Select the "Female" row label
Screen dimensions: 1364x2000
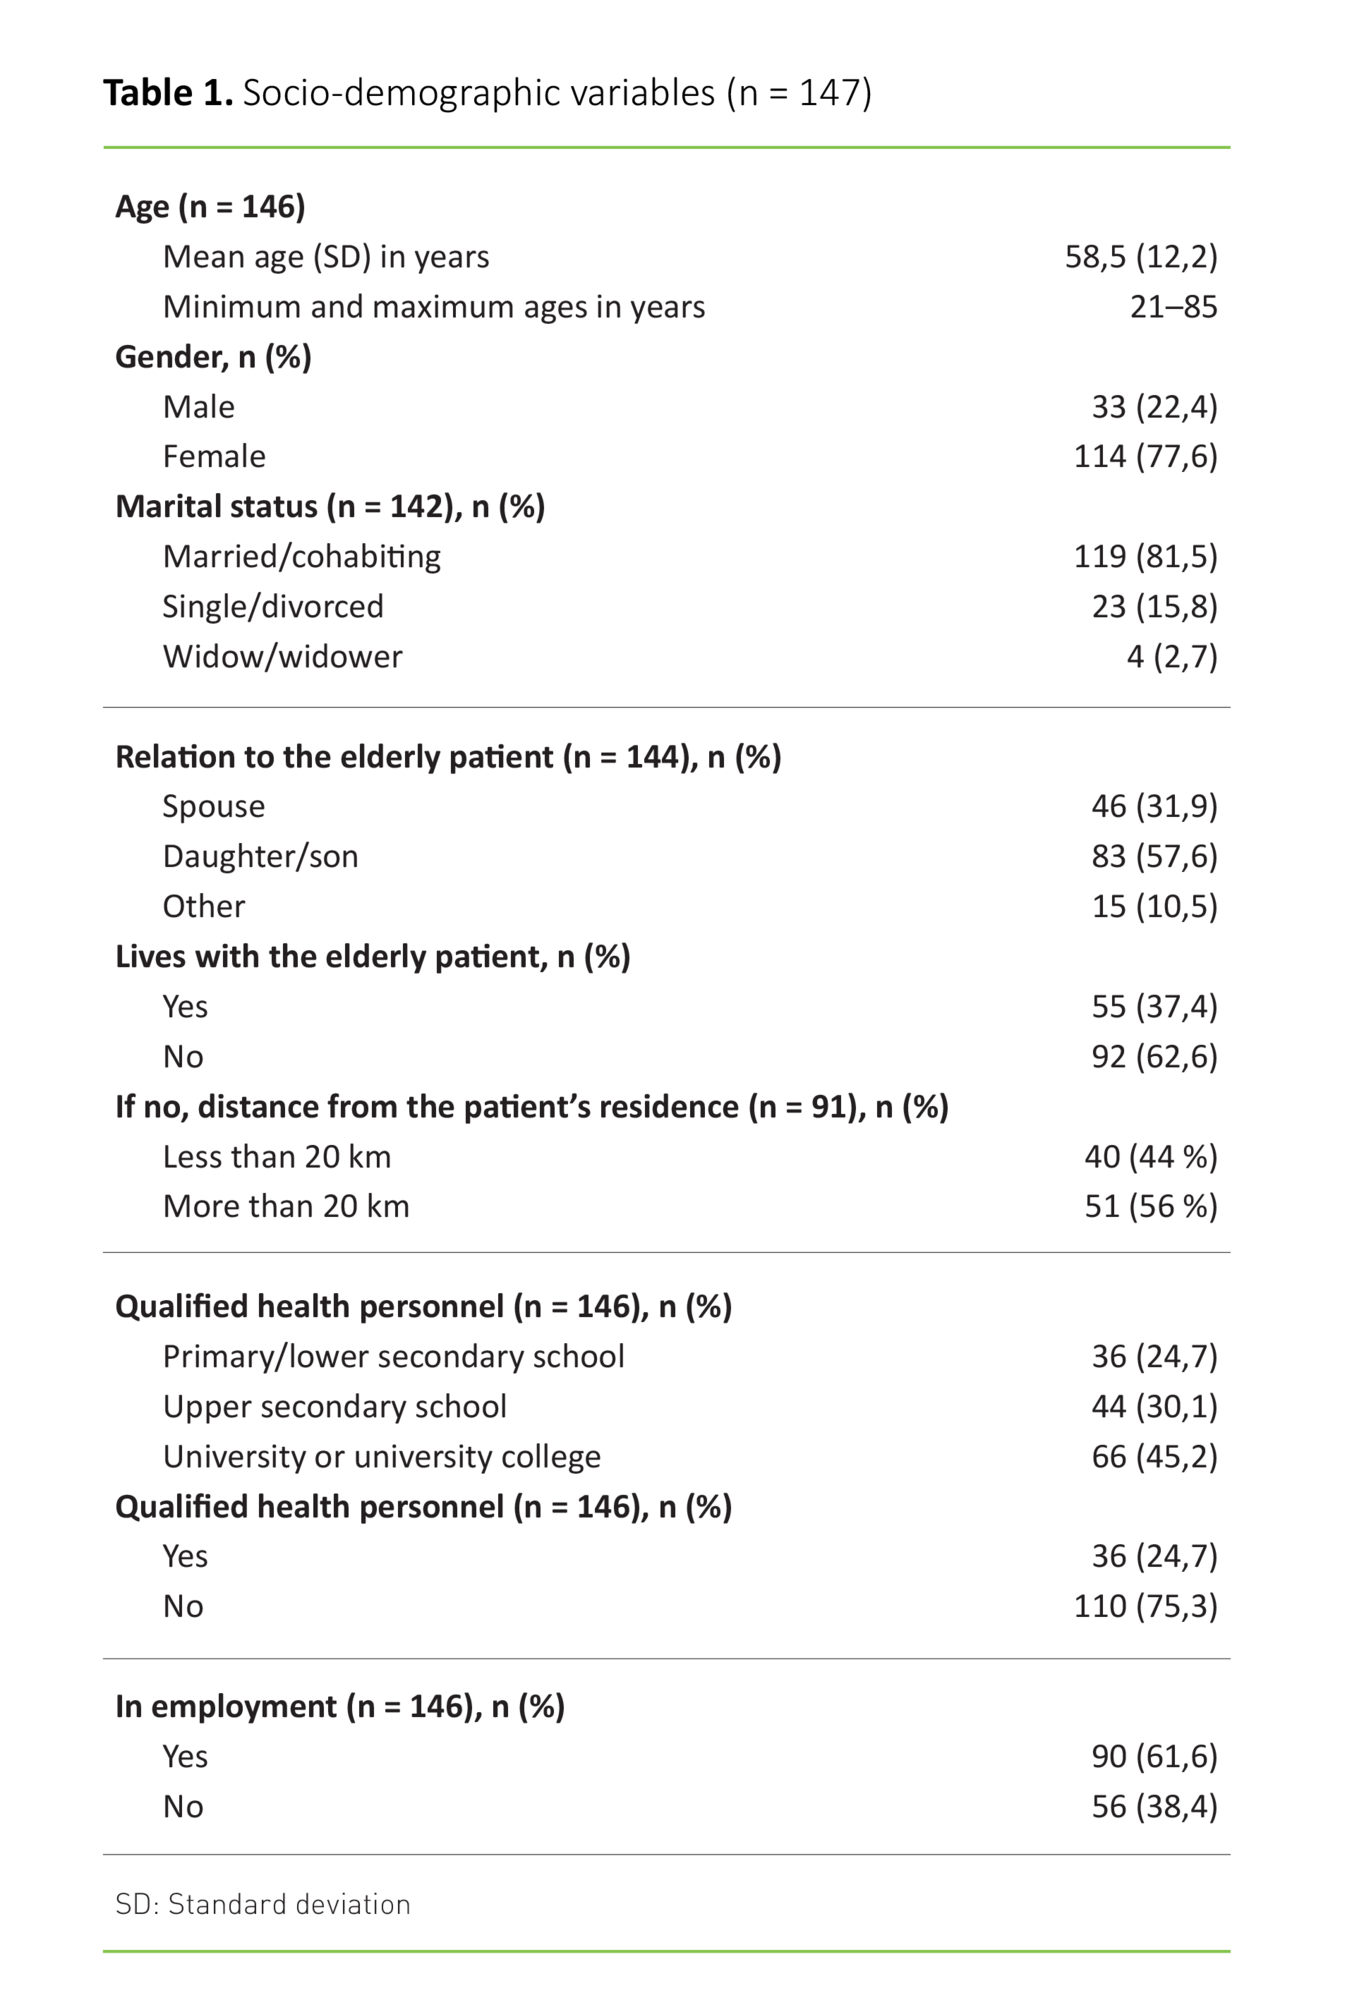pyautogui.click(x=214, y=457)
